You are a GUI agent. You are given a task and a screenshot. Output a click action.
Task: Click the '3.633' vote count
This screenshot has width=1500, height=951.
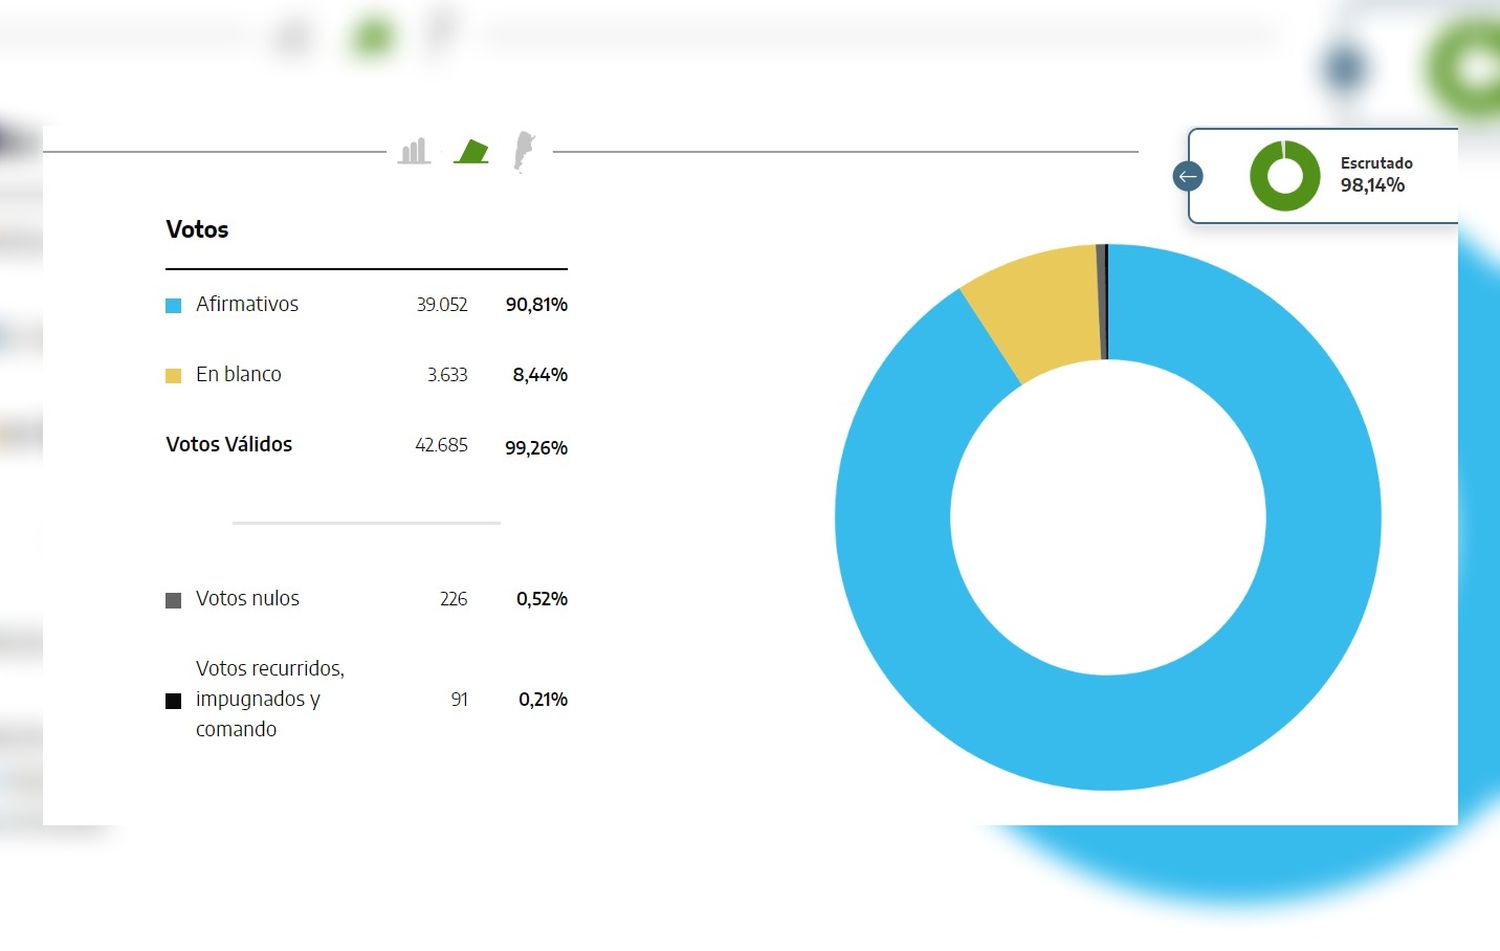[x=447, y=374]
